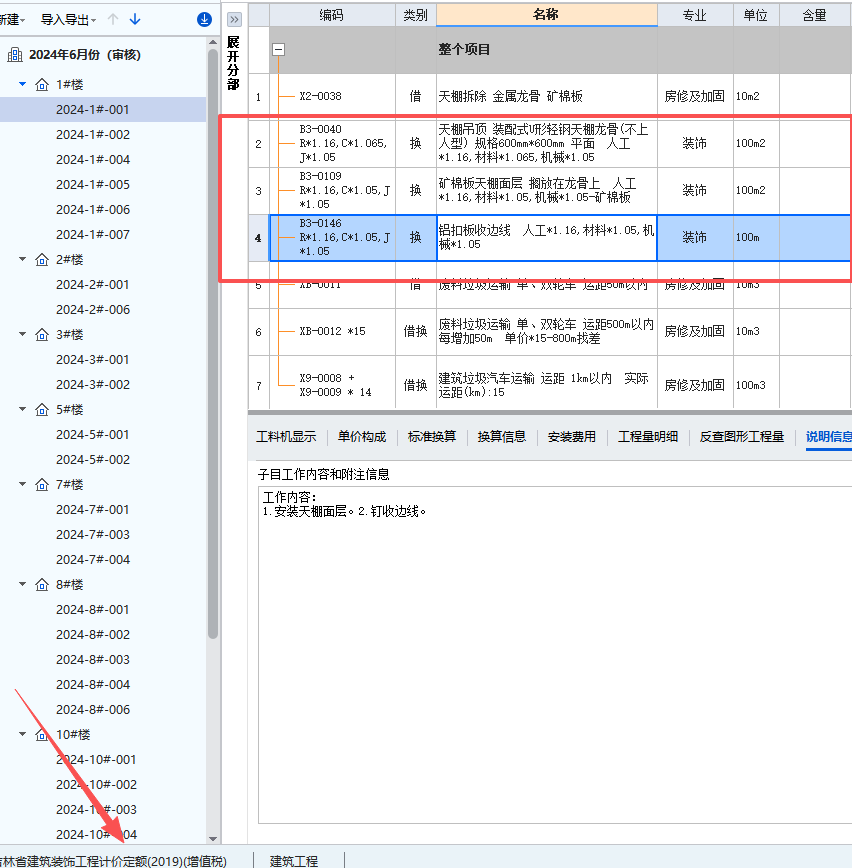Open the 导入导出 dropdown menu
The image size is (852, 868).
(x=68, y=19)
